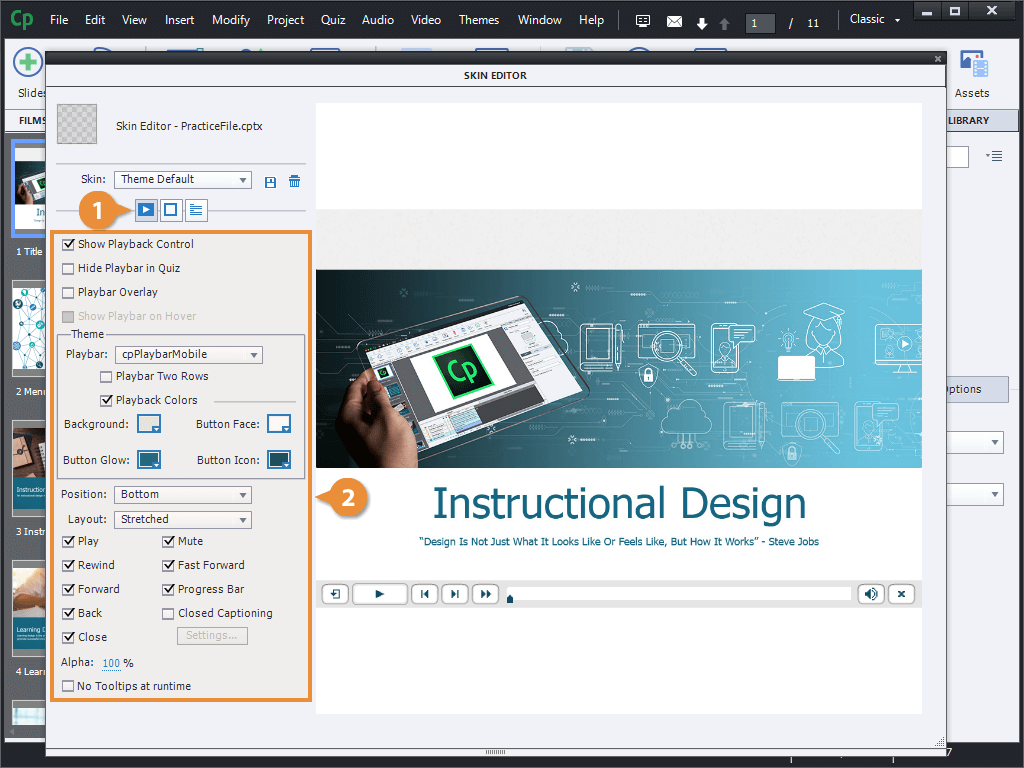1024x768 pixels.
Task: Open the Table of Contents tab icon
Action: point(196,210)
